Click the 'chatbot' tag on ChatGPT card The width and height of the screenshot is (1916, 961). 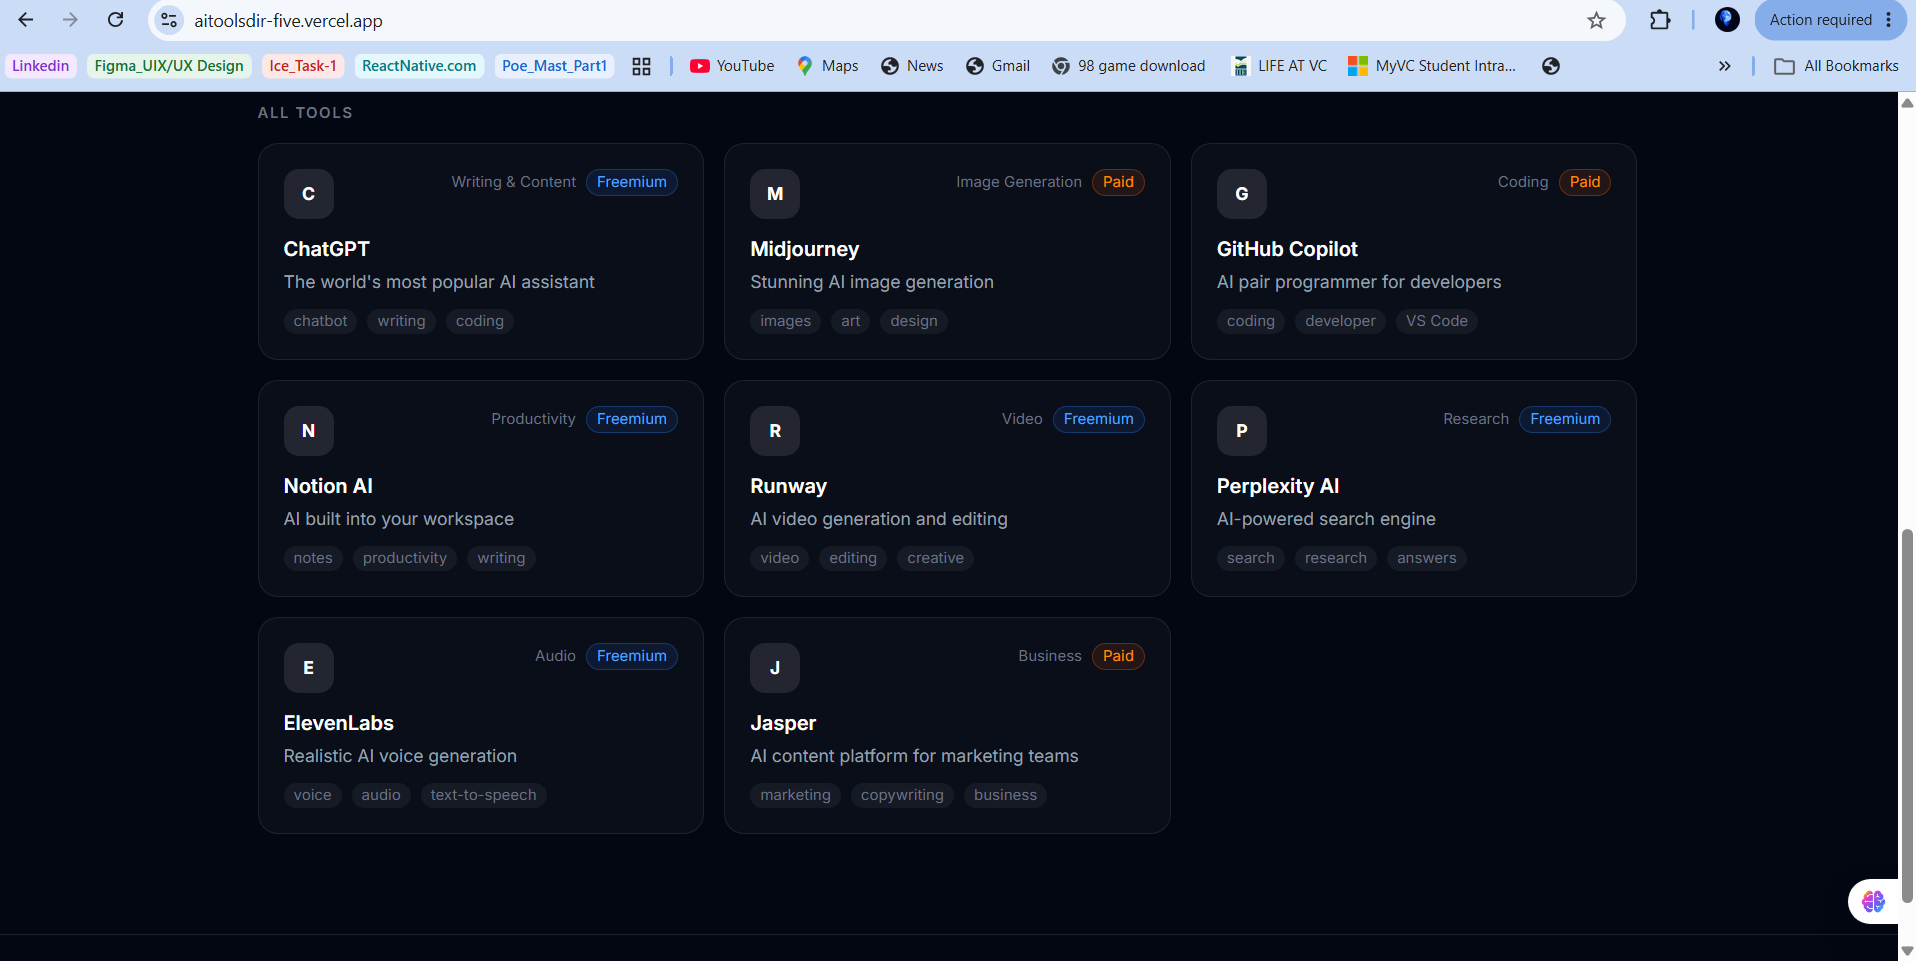[x=321, y=321]
